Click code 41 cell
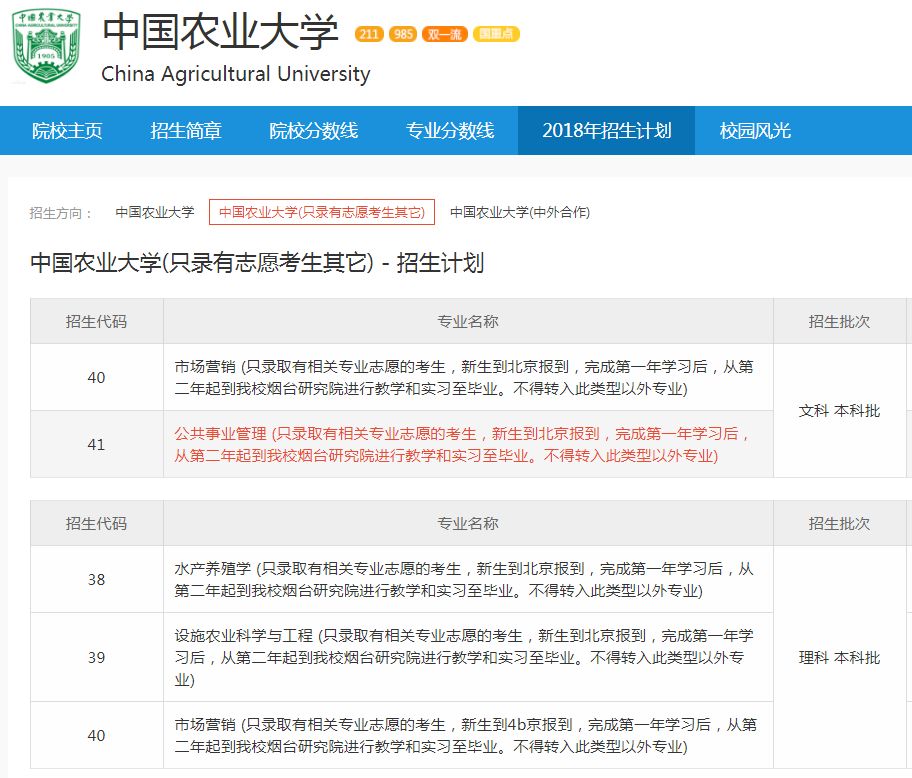The image size is (912, 778). pyautogui.click(x=97, y=444)
